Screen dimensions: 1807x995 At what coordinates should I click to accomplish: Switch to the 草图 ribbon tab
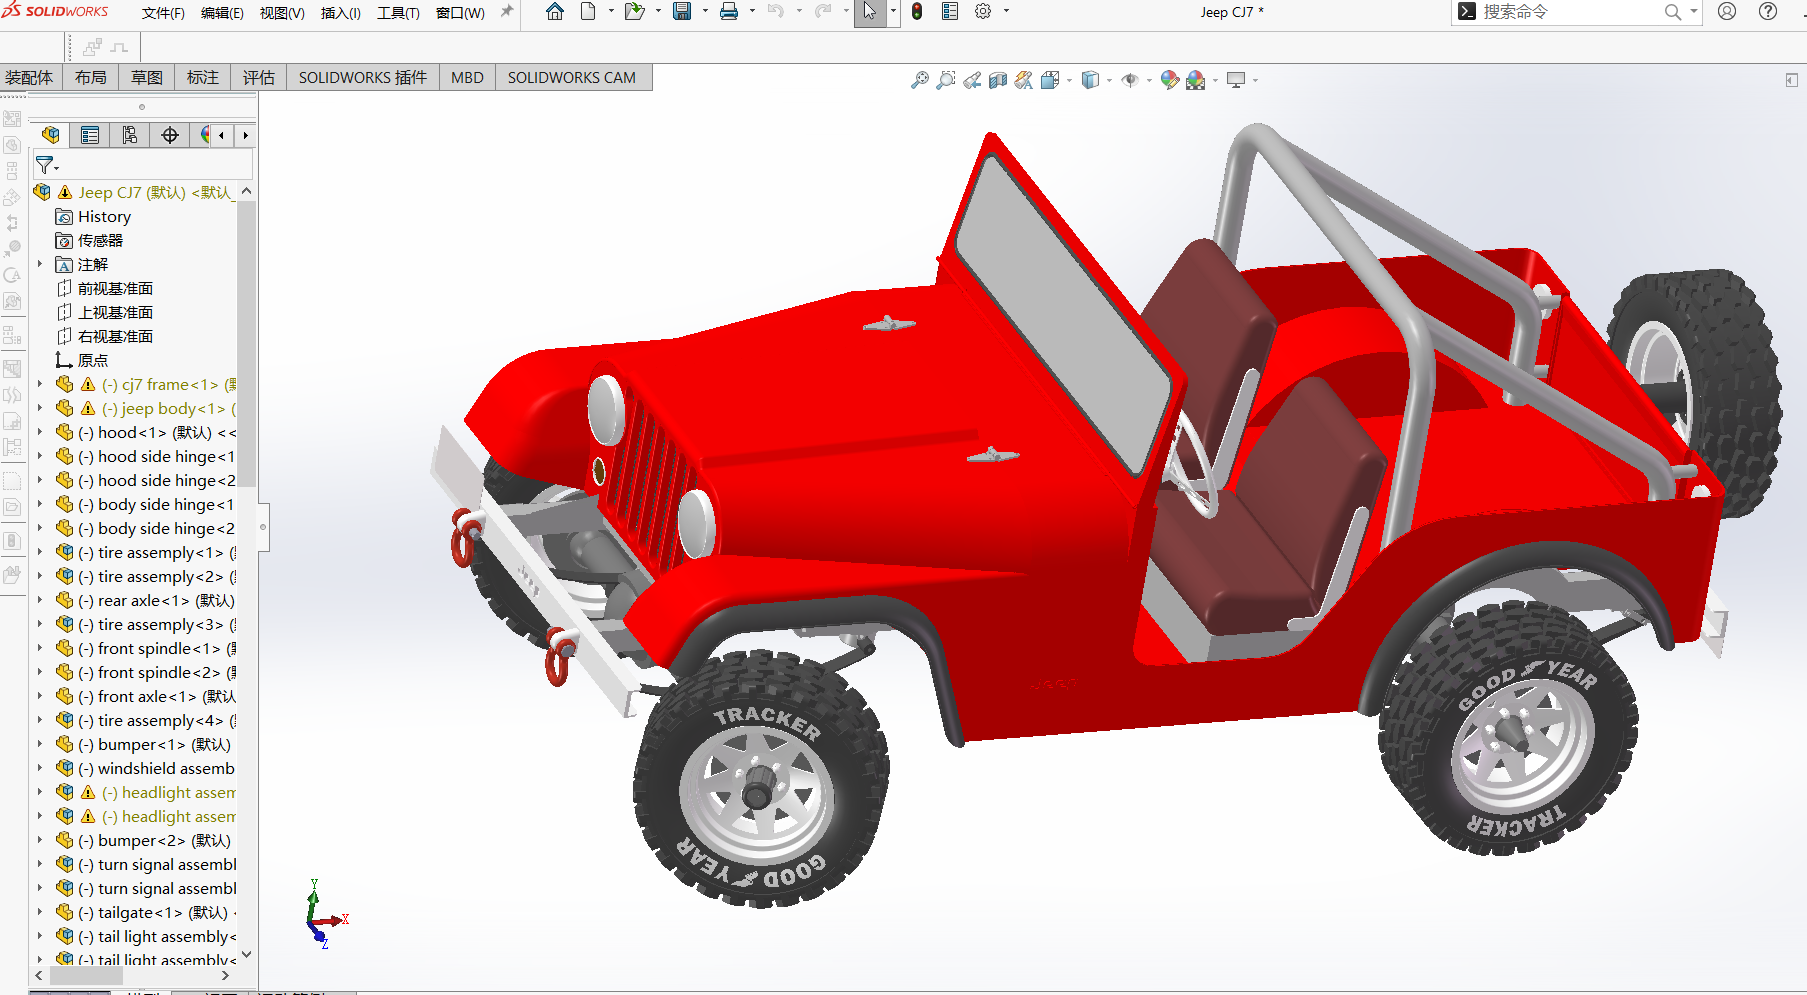(x=147, y=78)
